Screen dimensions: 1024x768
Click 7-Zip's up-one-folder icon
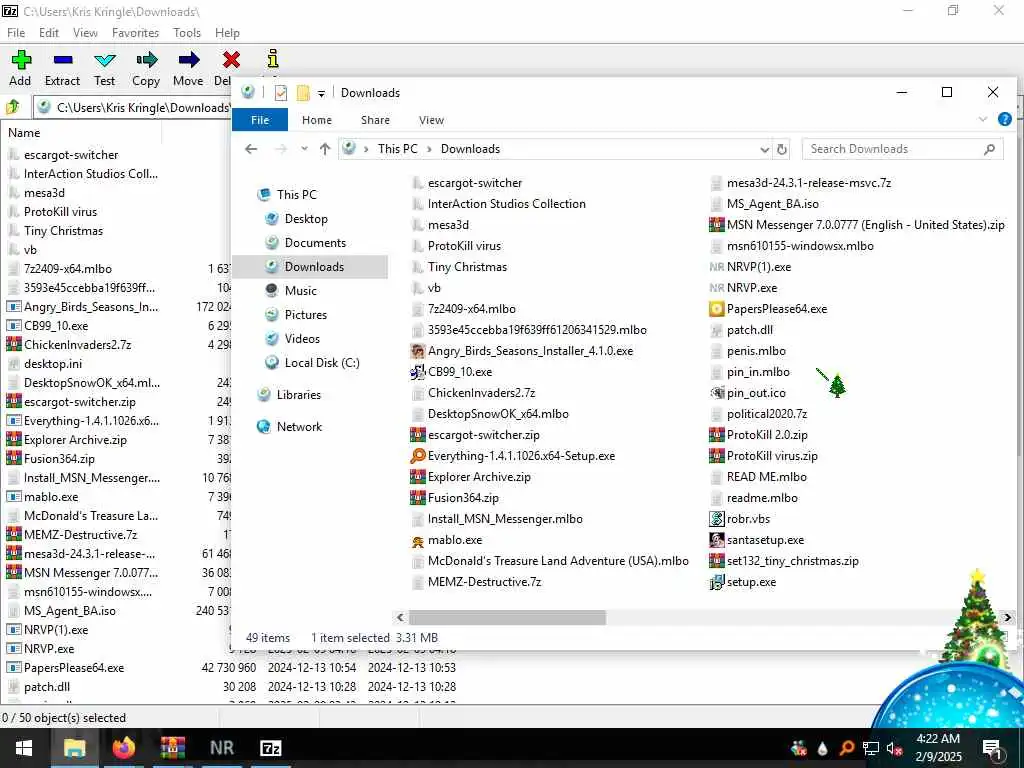coord(13,106)
